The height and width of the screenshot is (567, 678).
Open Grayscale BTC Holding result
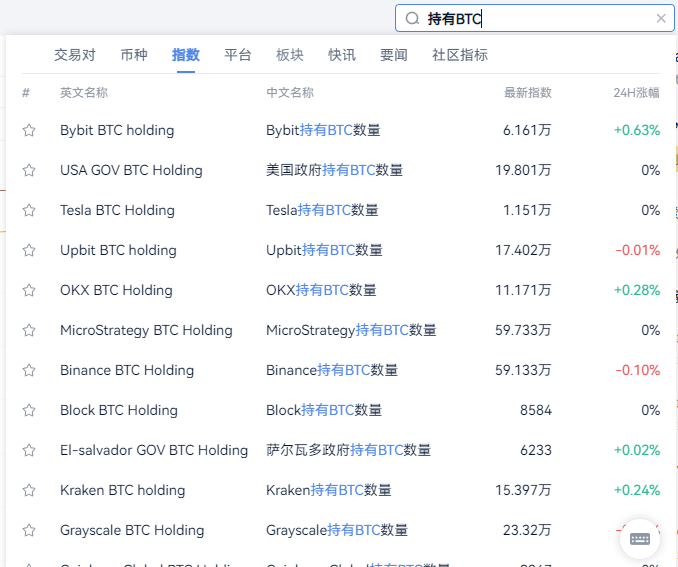132,530
